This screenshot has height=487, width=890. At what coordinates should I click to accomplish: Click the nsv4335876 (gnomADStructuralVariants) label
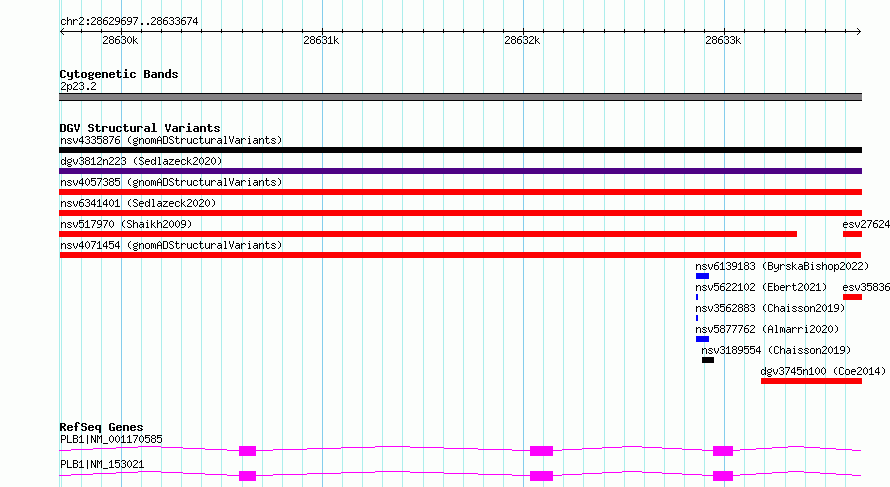click(171, 140)
